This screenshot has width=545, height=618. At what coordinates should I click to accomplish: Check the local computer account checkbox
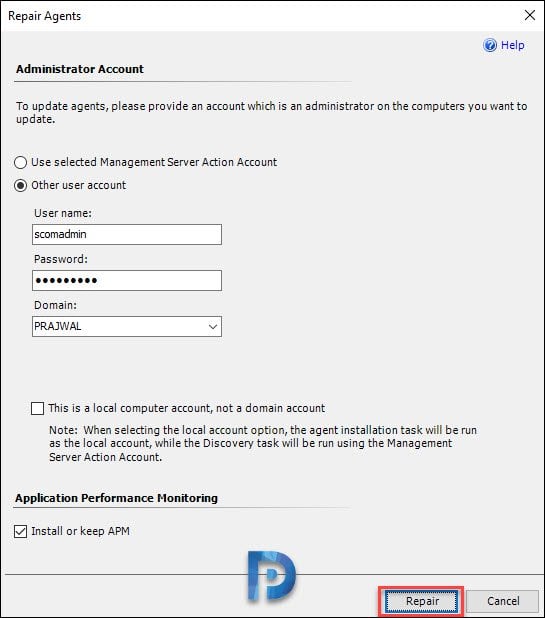[37, 408]
